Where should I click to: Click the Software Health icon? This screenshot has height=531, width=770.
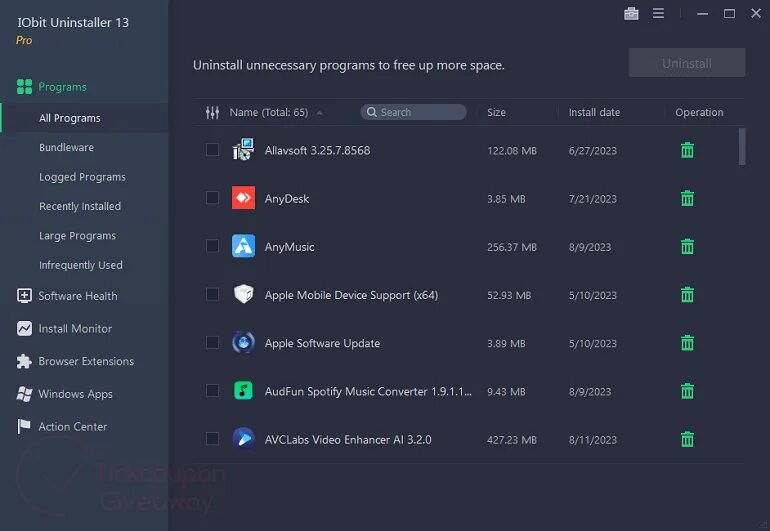point(24,296)
